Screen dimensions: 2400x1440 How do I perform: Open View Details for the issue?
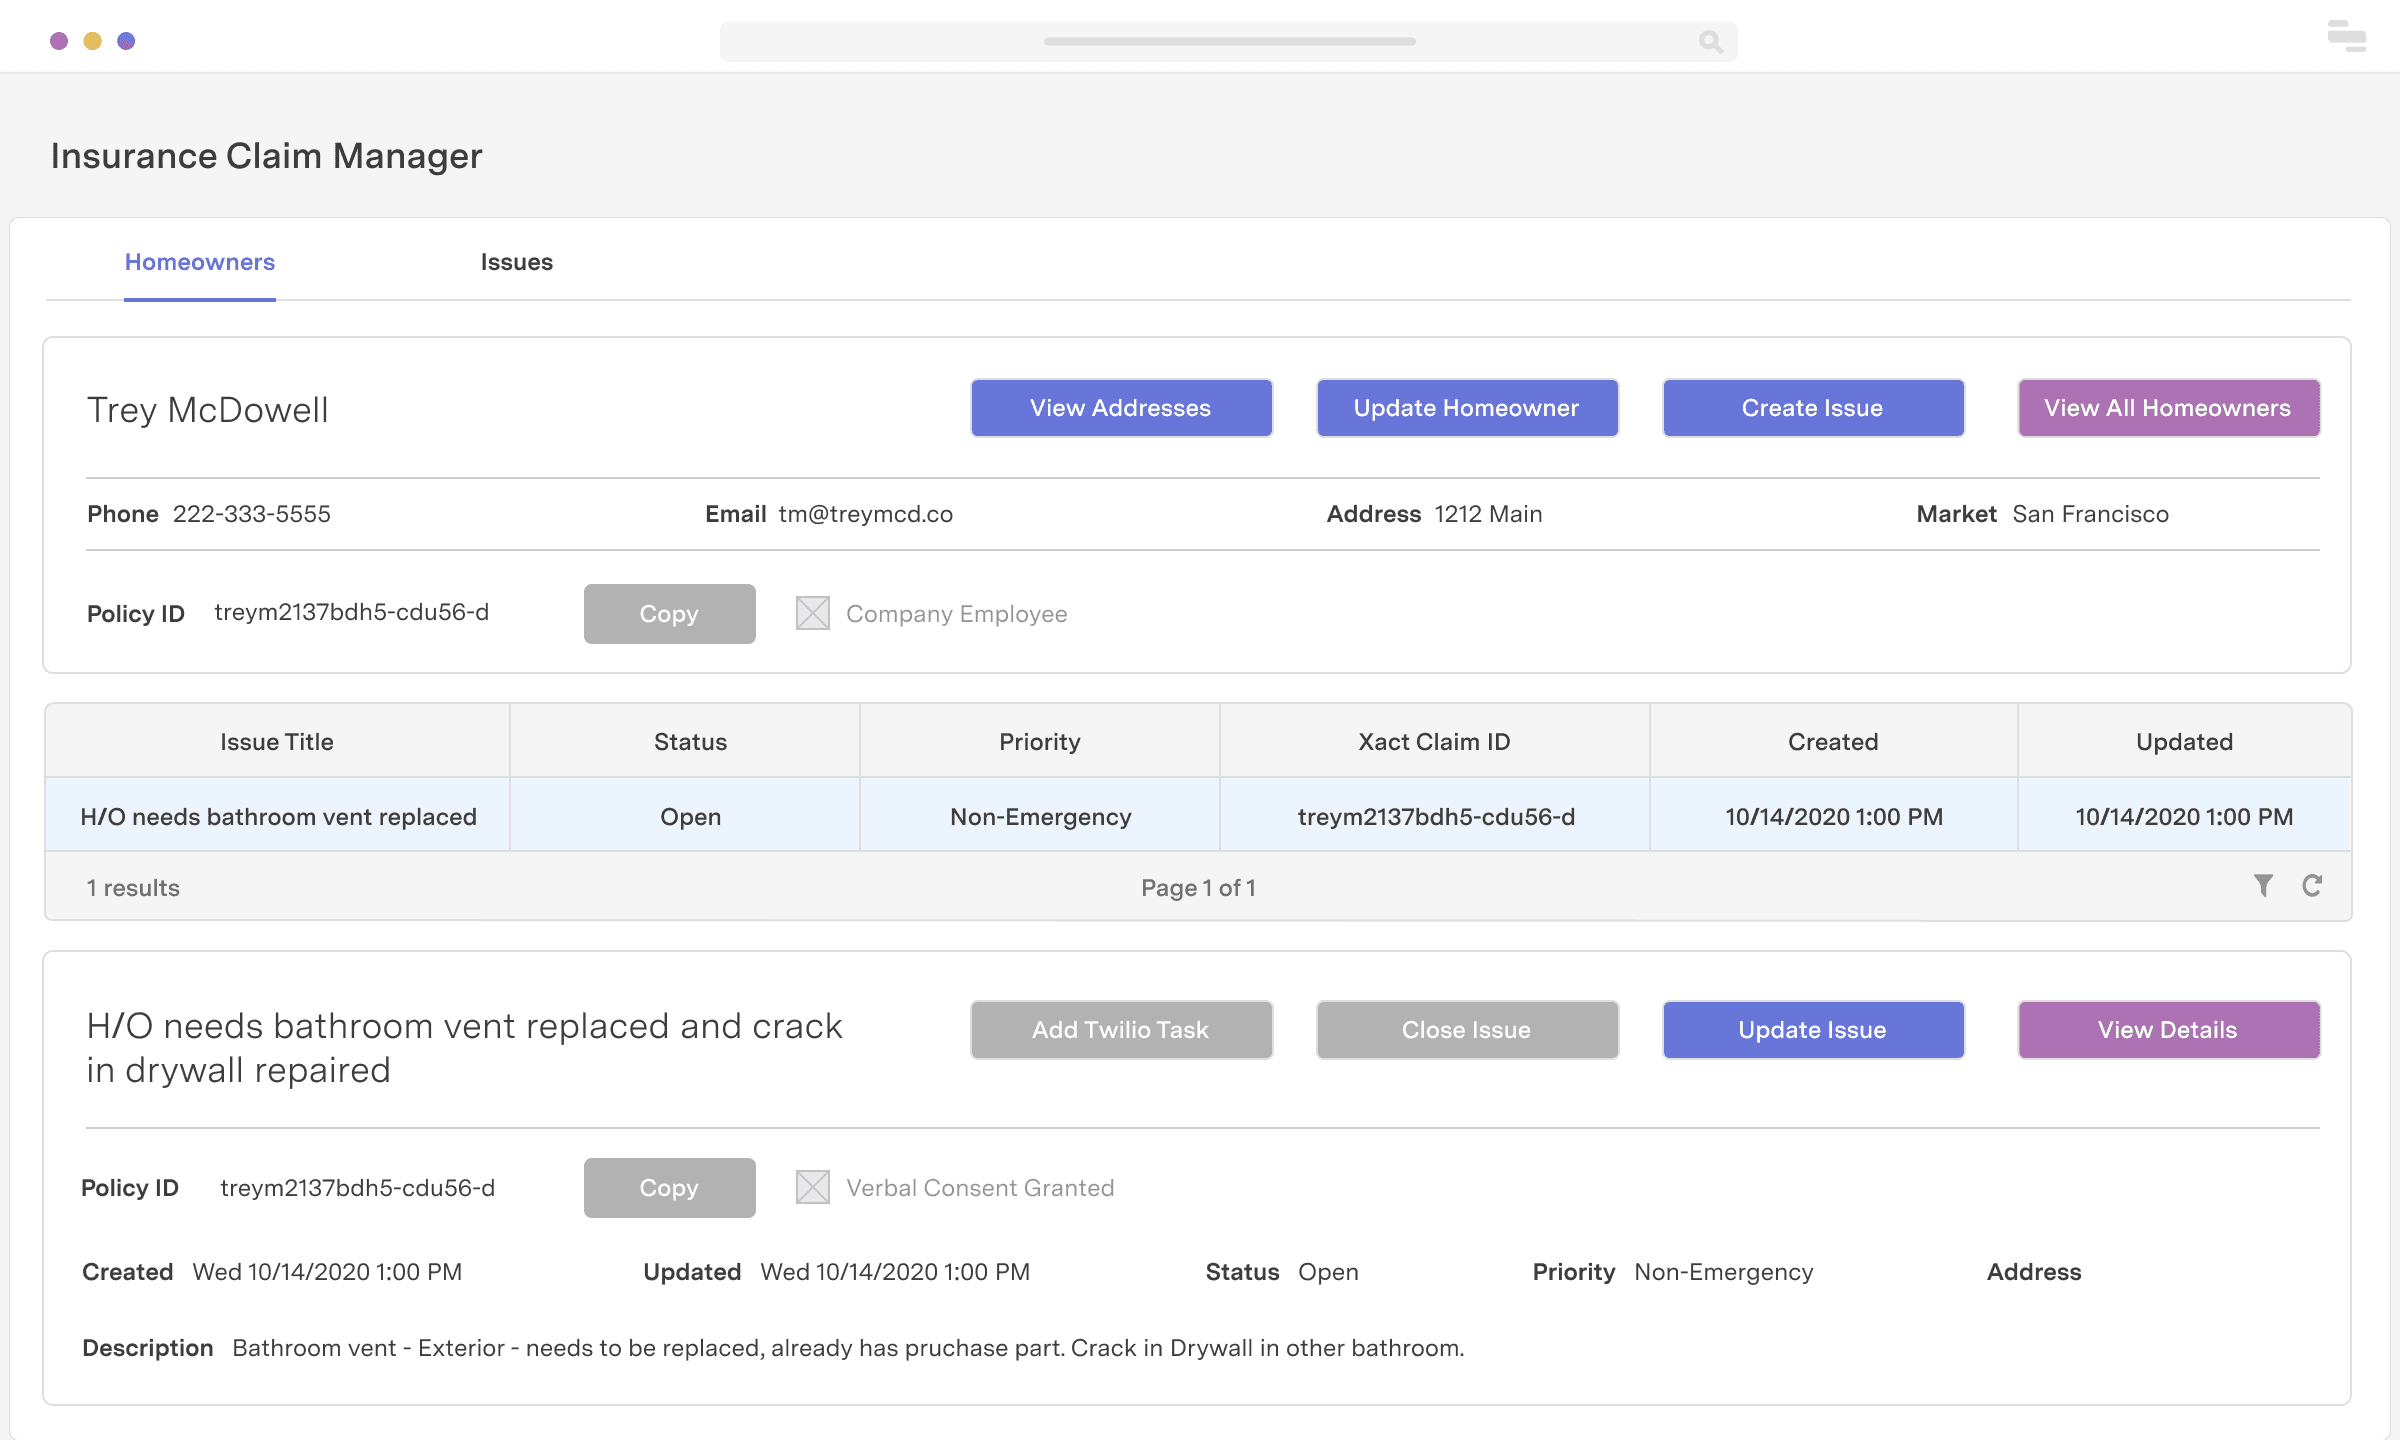pyautogui.click(x=2168, y=1030)
